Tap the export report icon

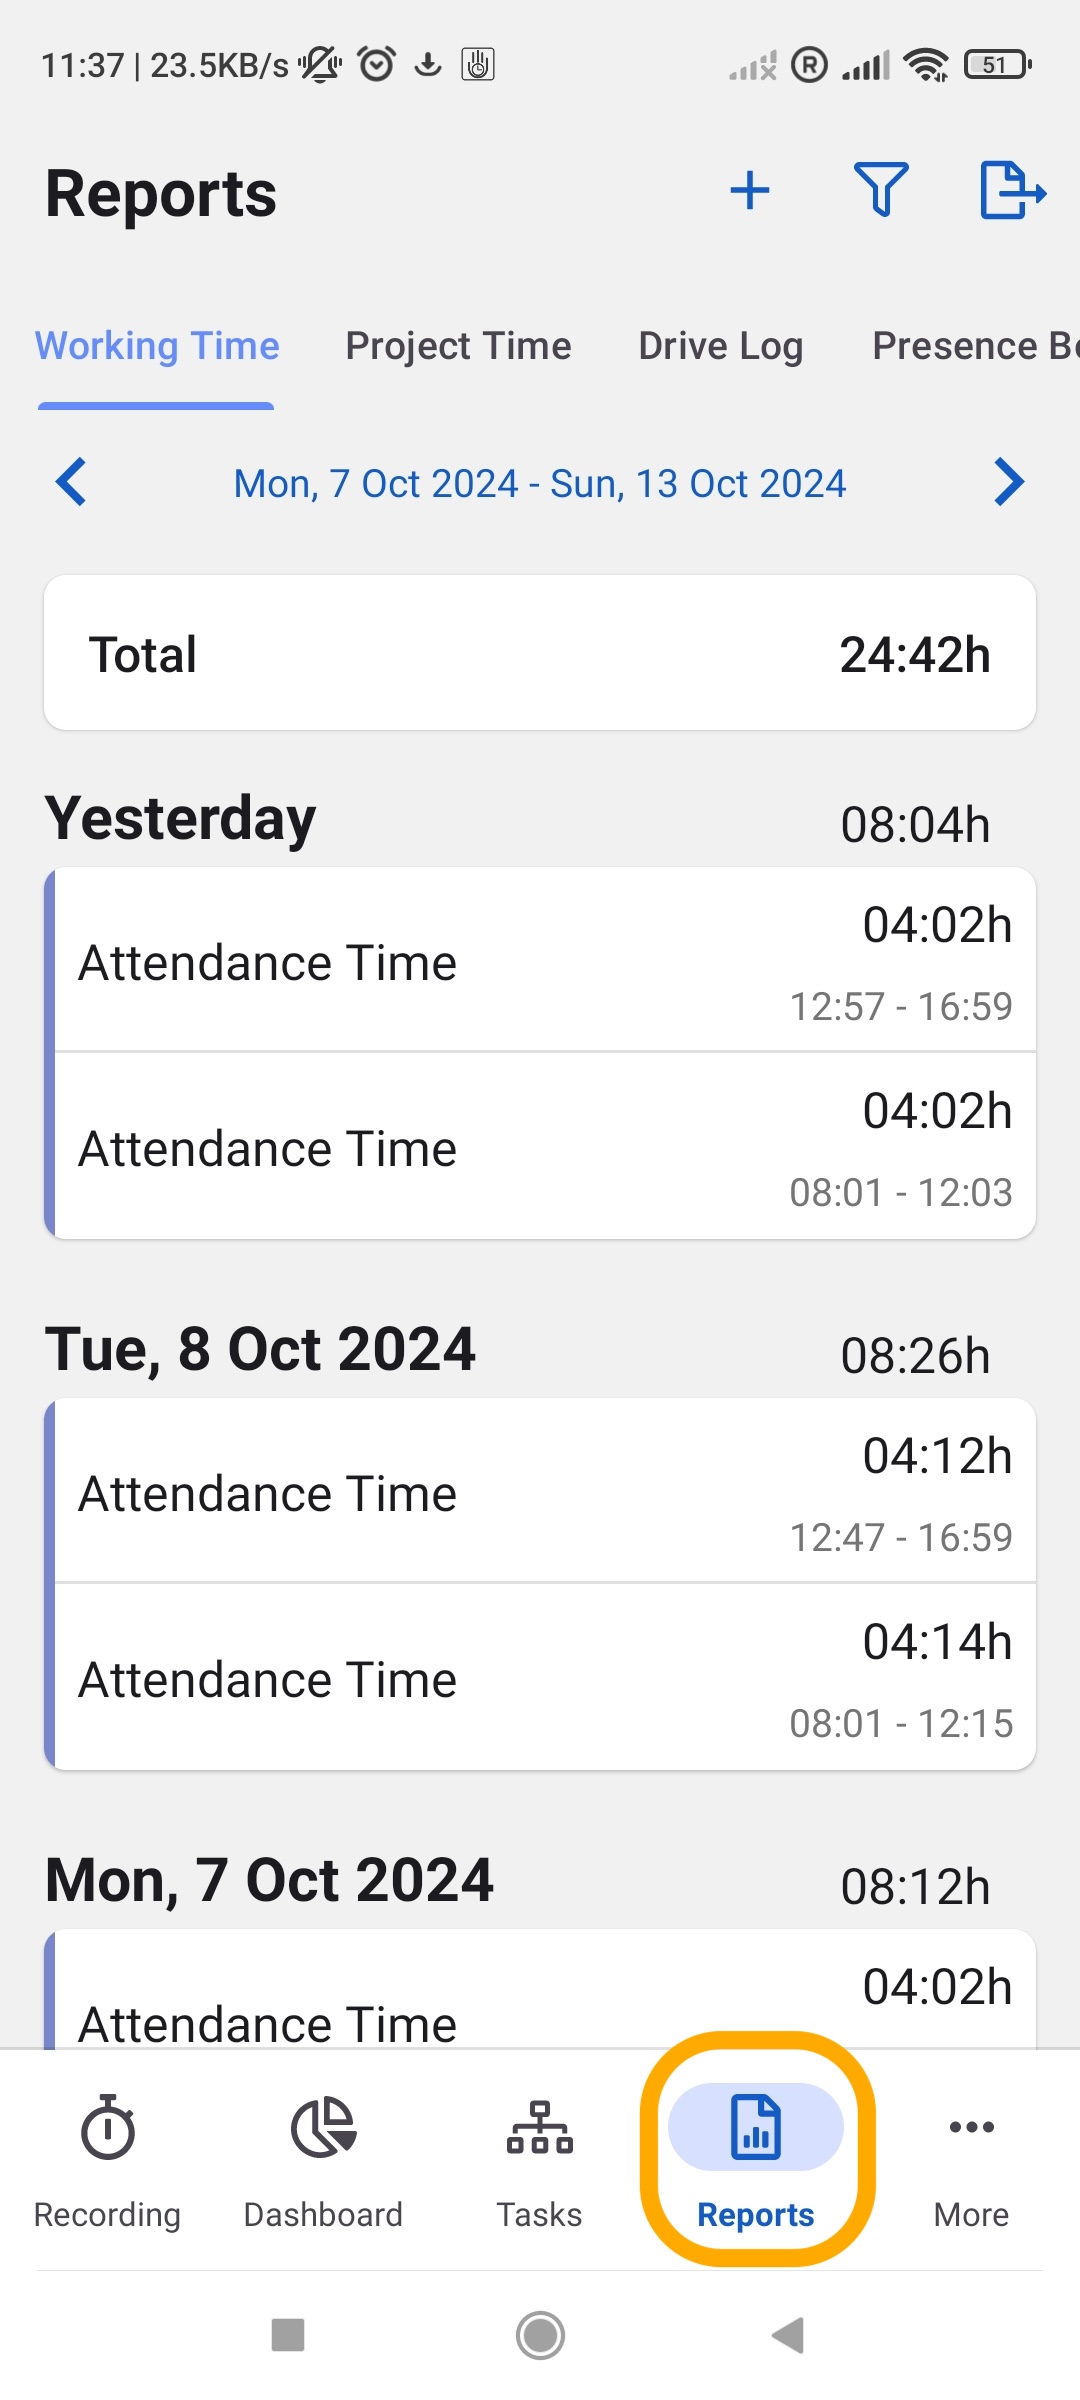(x=1012, y=189)
